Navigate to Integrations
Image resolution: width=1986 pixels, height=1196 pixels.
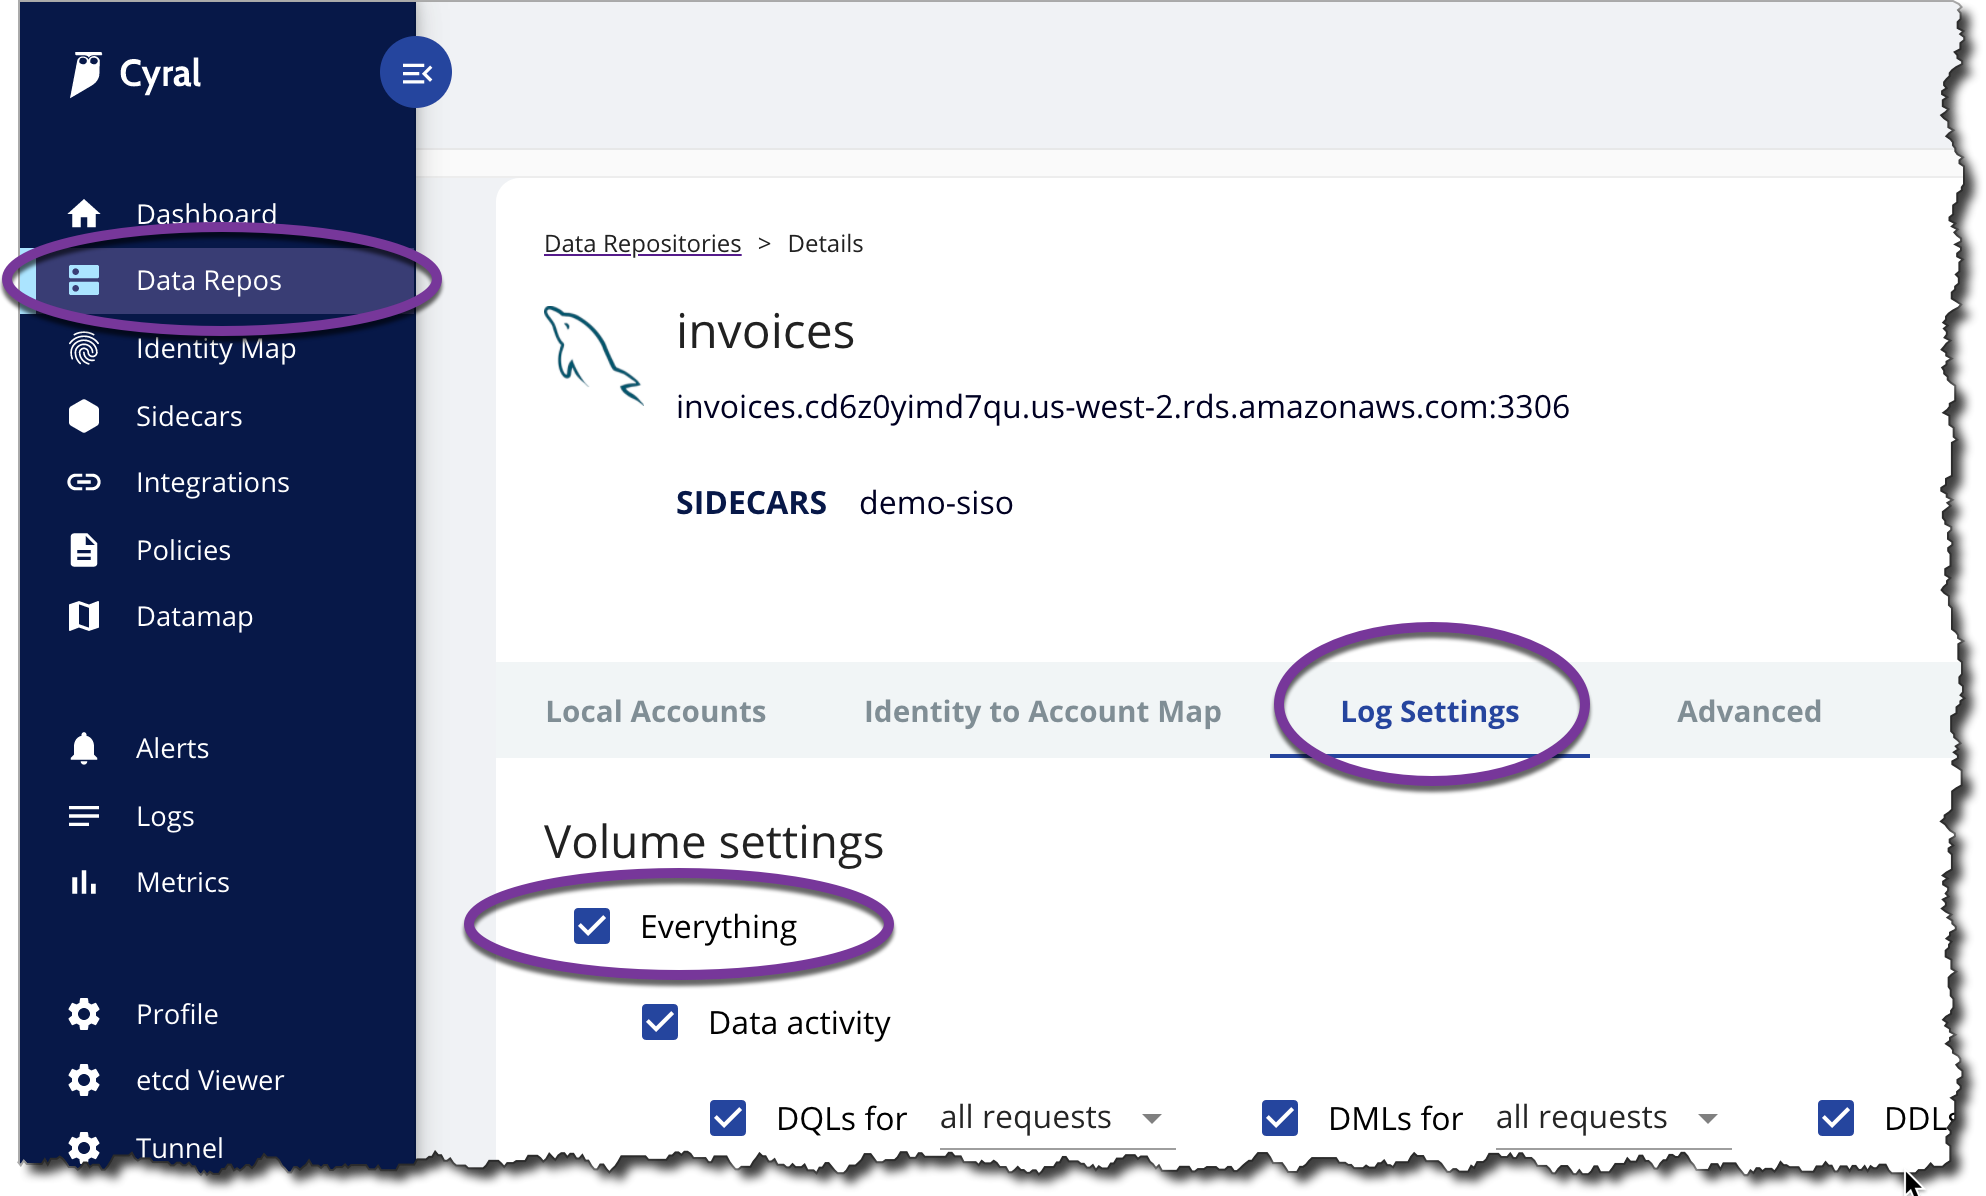[x=213, y=482]
